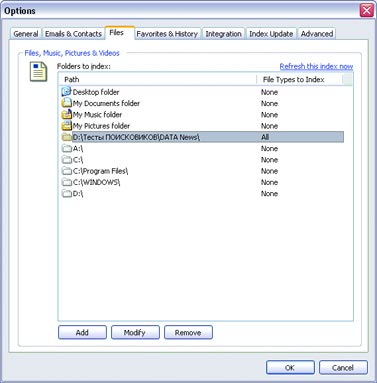The image size is (377, 383).
Task: Sort by the Path column header
Action: [x=157, y=79]
